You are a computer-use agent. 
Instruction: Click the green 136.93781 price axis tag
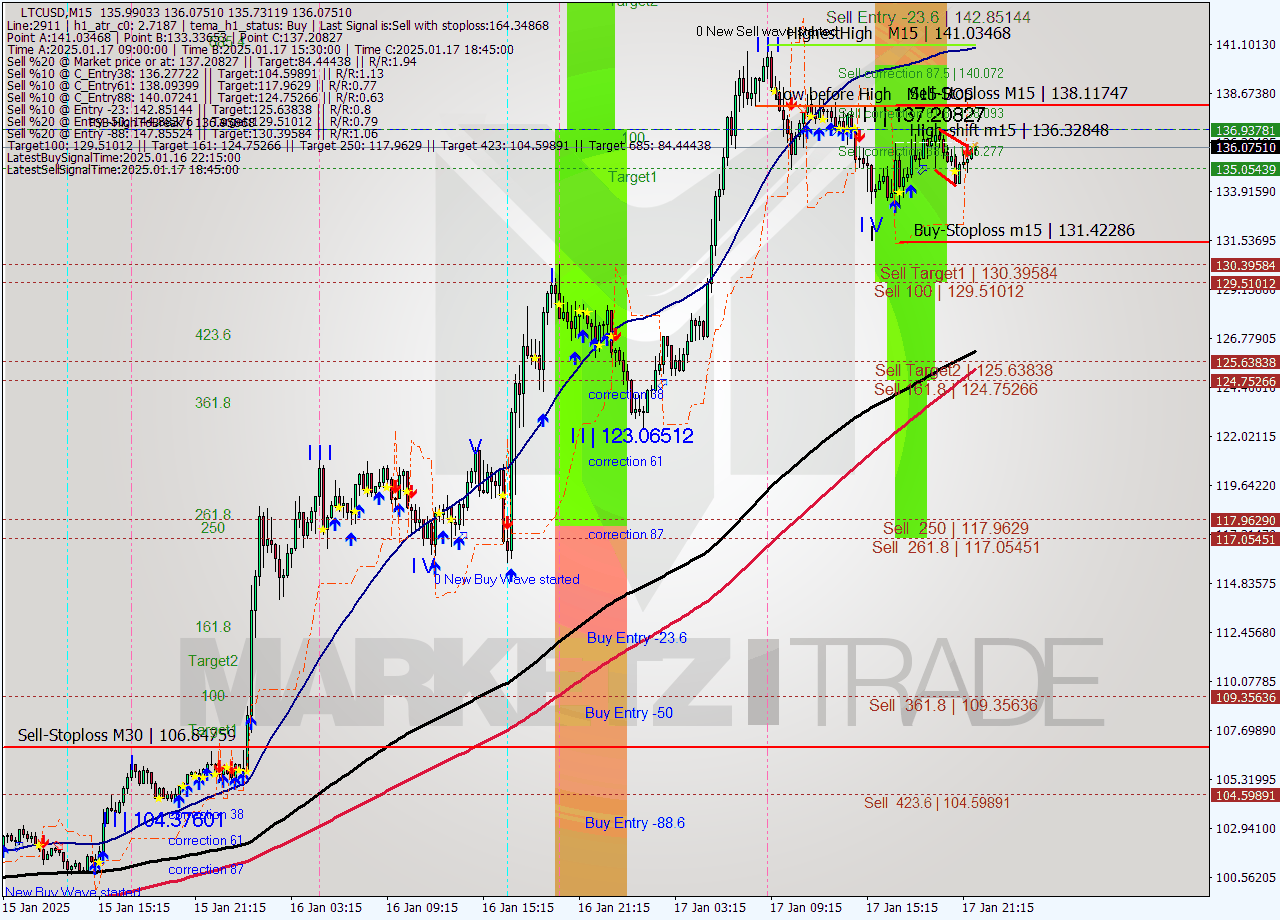point(1245,130)
